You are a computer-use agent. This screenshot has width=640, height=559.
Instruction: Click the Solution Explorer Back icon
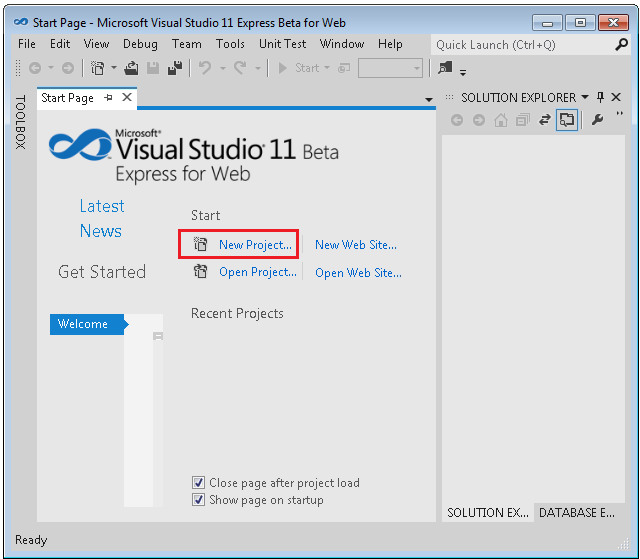[x=457, y=120]
